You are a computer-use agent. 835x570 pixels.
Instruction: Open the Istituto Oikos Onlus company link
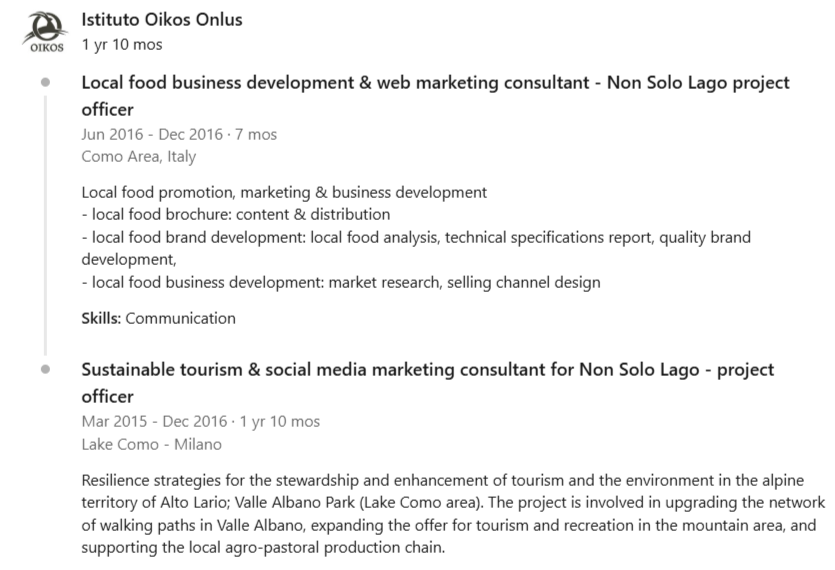tap(162, 20)
